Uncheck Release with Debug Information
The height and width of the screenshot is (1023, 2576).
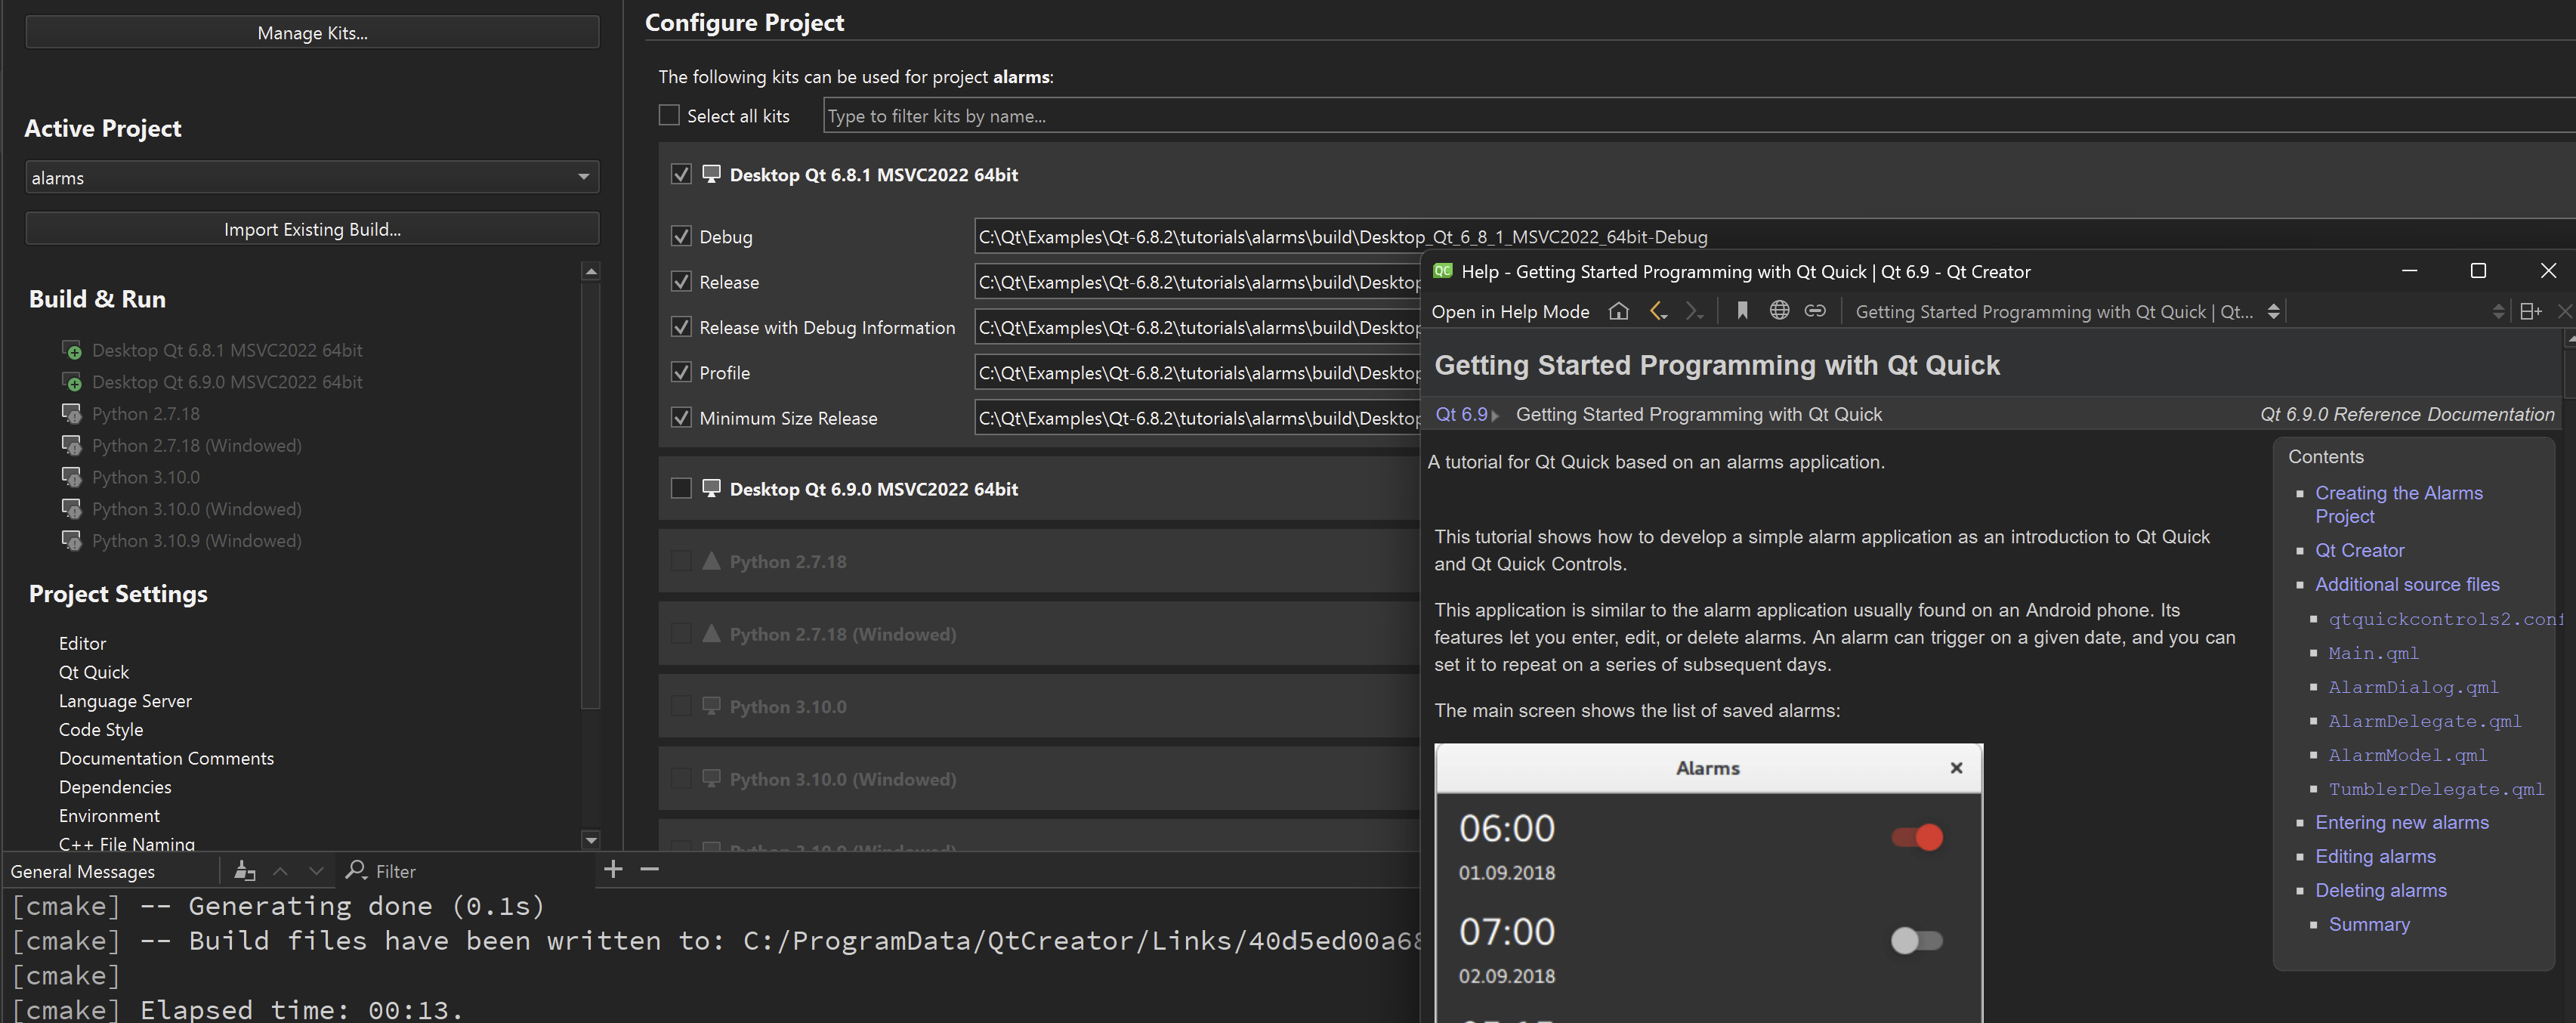[x=681, y=327]
